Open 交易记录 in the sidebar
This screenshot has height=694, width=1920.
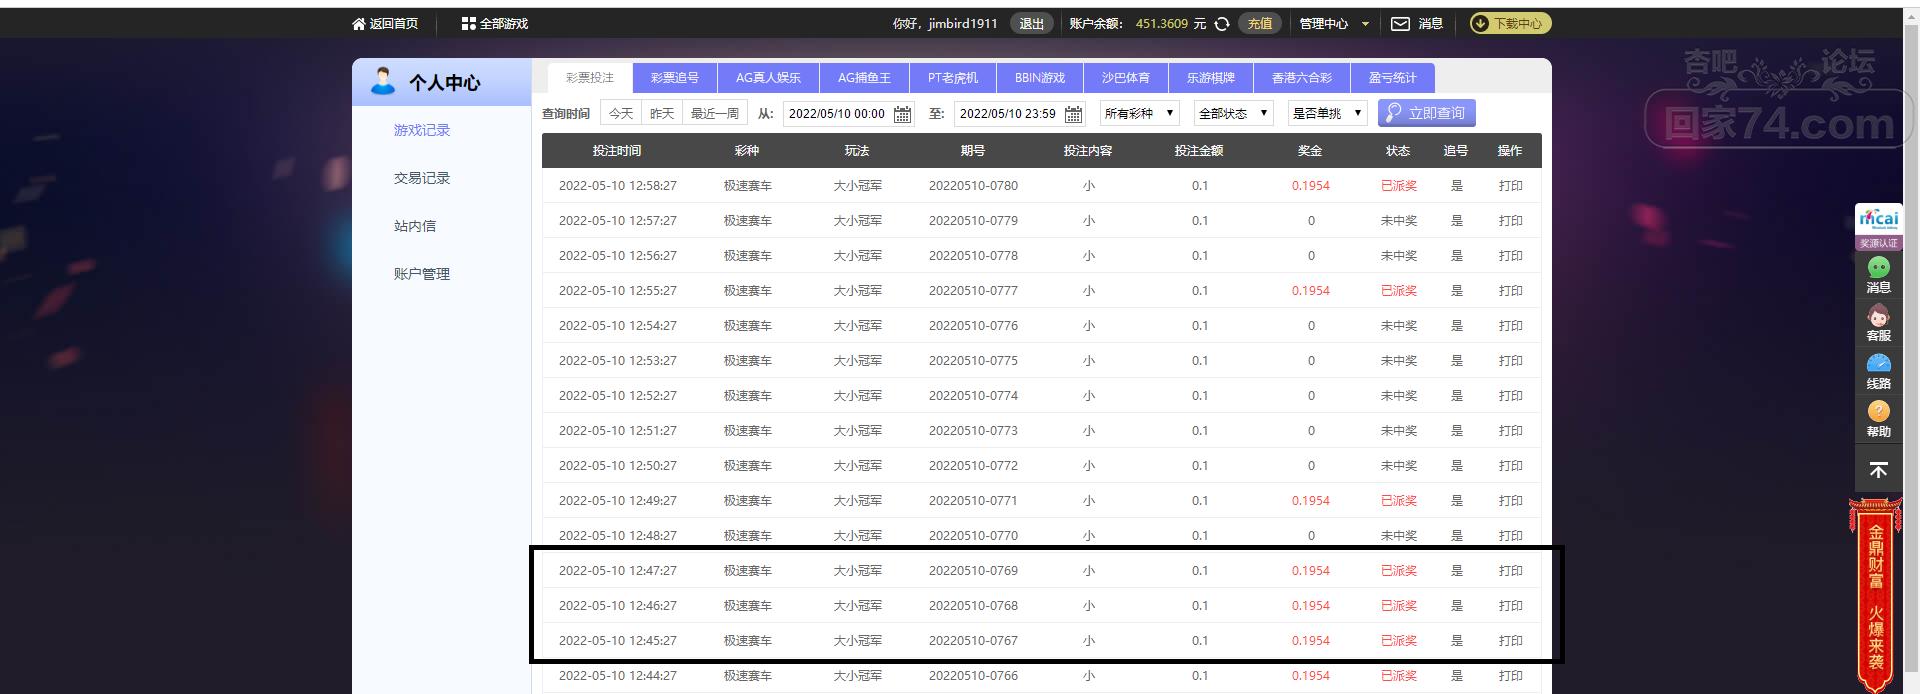(422, 178)
